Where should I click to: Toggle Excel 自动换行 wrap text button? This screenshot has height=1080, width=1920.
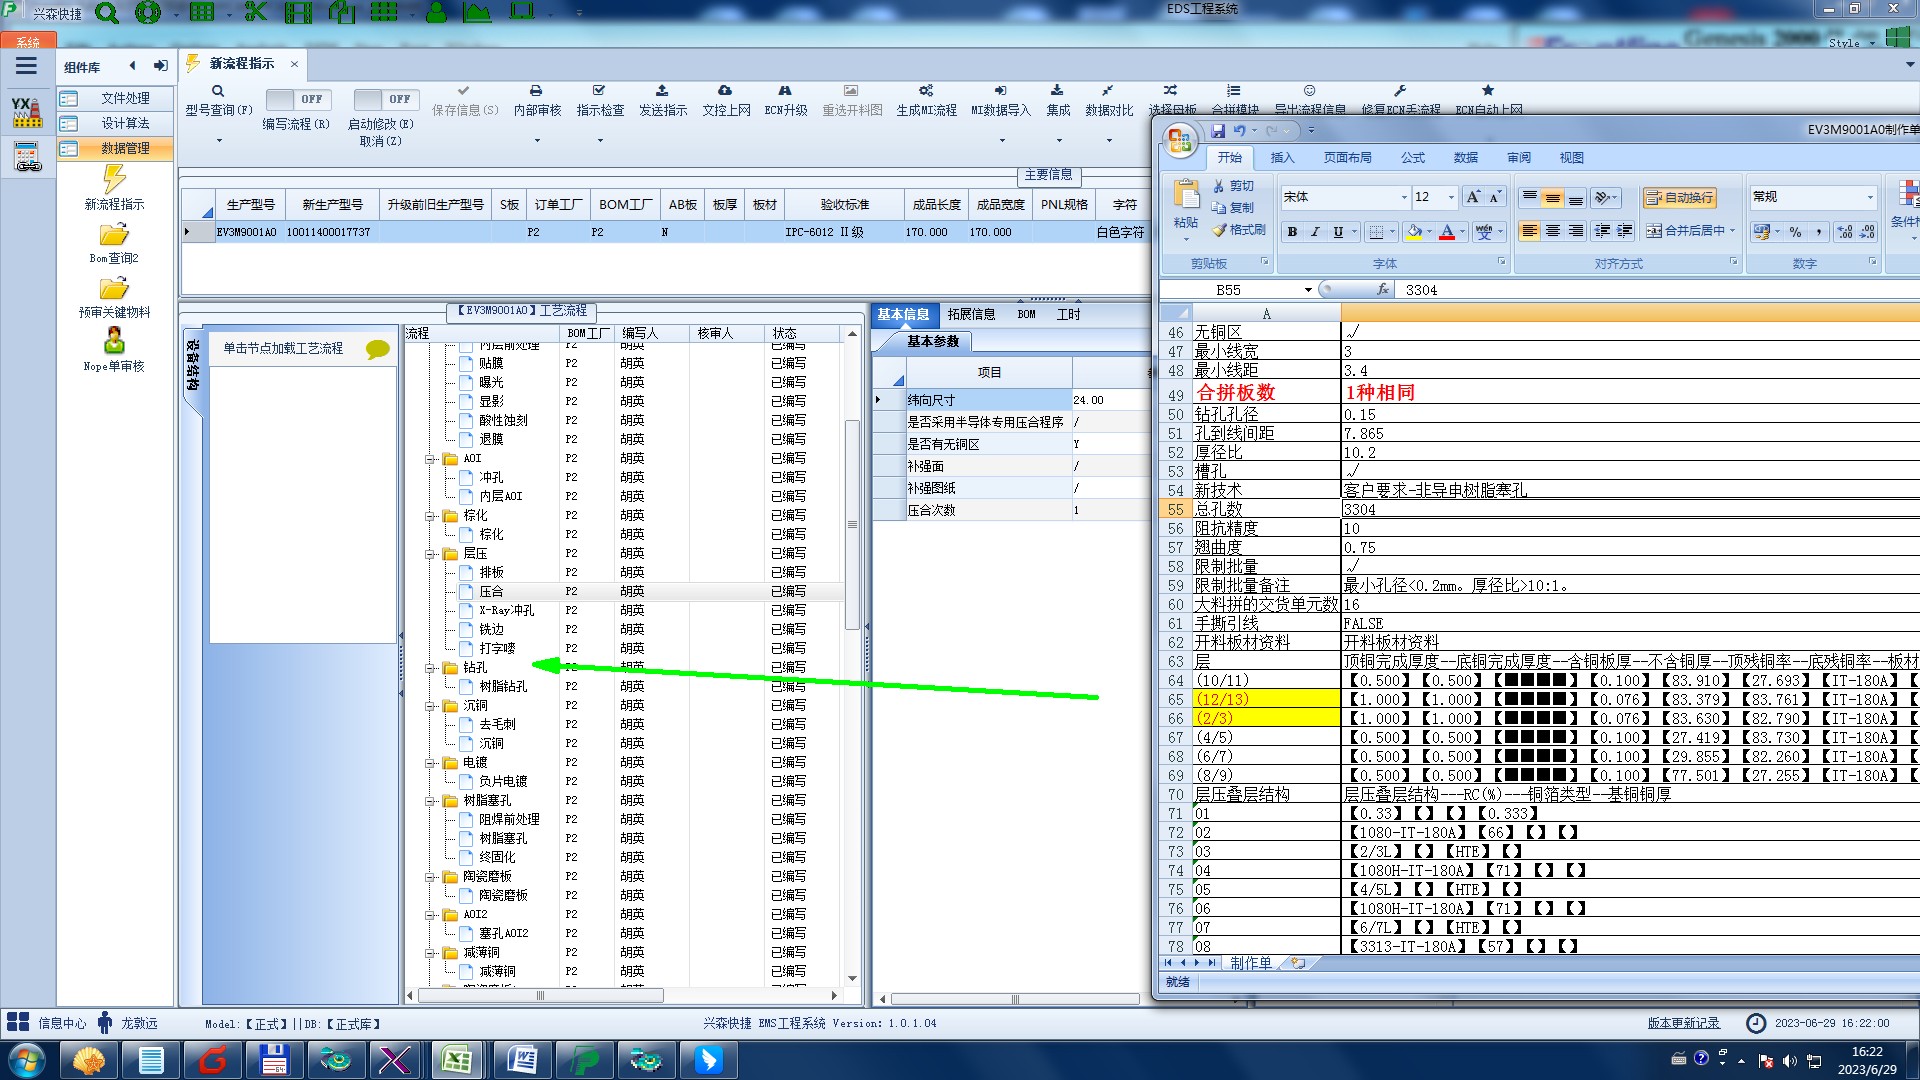tap(1679, 197)
